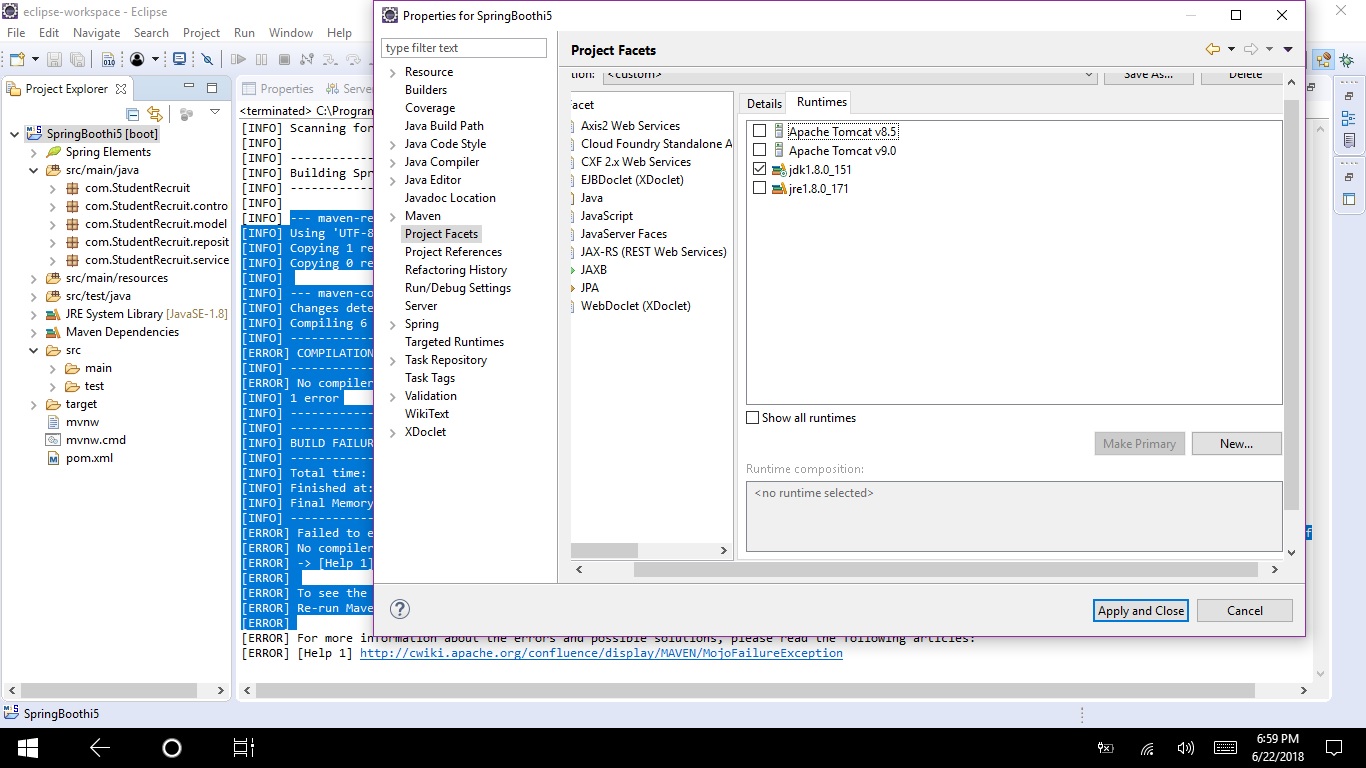Image resolution: width=1366 pixels, height=768 pixels.
Task: Maximize the Project Explorer view
Action: (x=212, y=88)
